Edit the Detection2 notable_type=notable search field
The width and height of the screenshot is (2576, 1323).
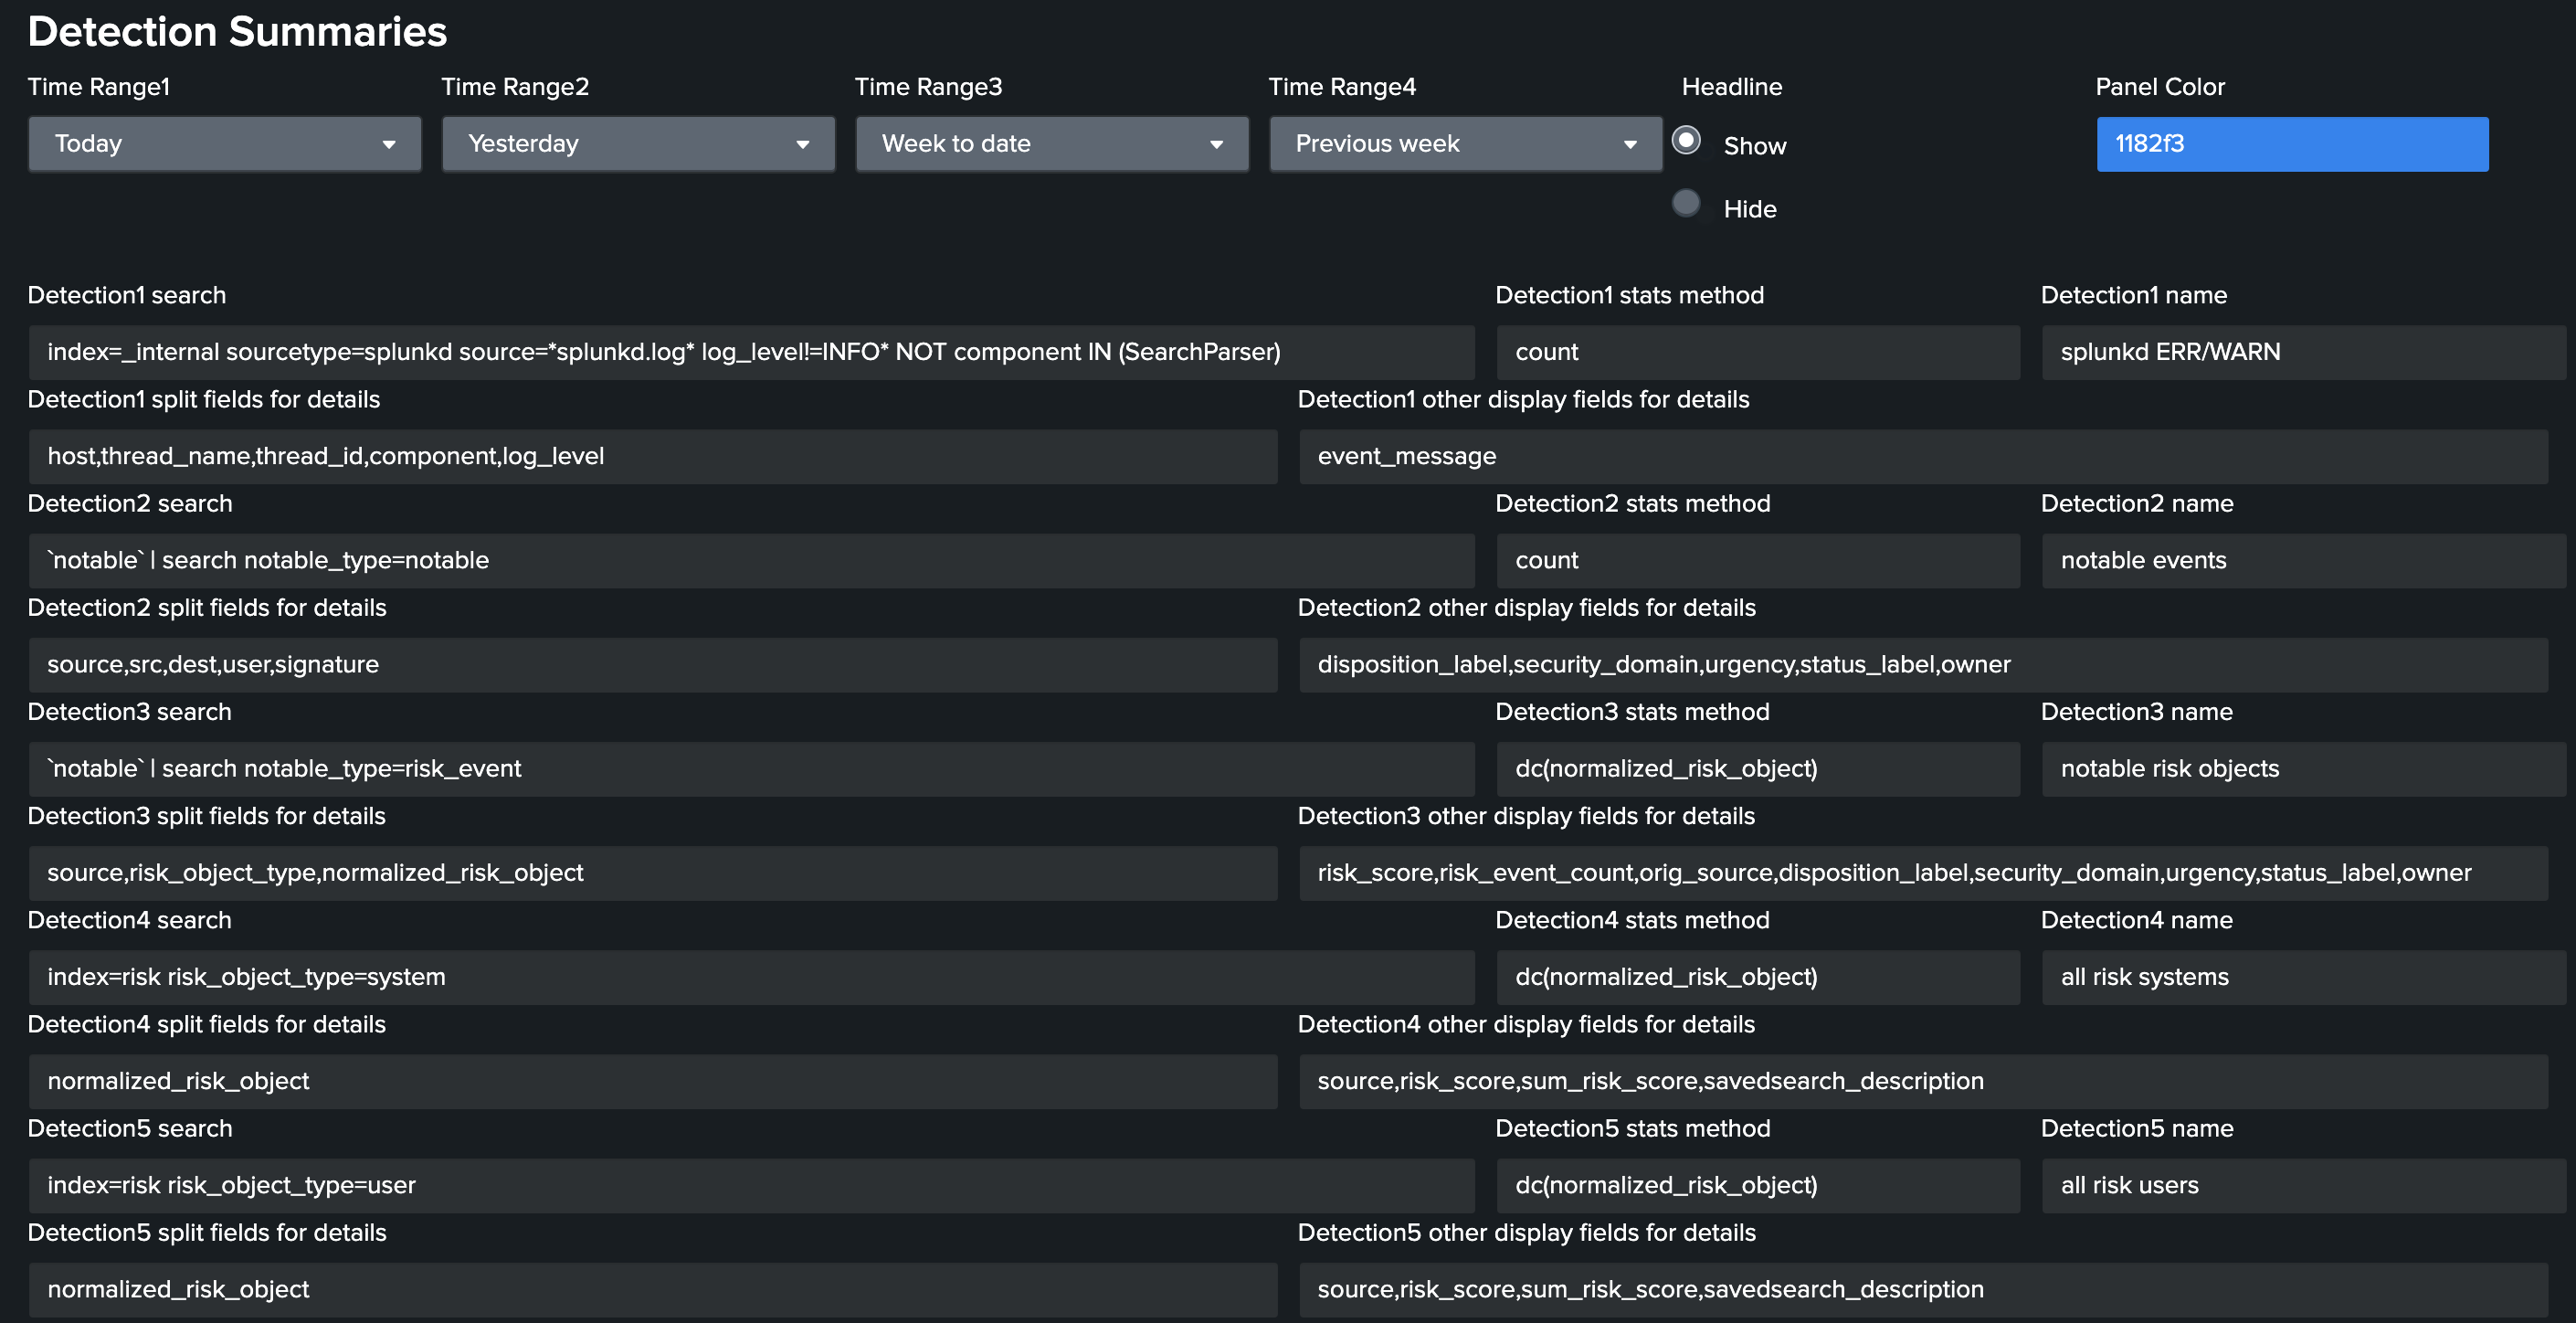click(x=750, y=561)
